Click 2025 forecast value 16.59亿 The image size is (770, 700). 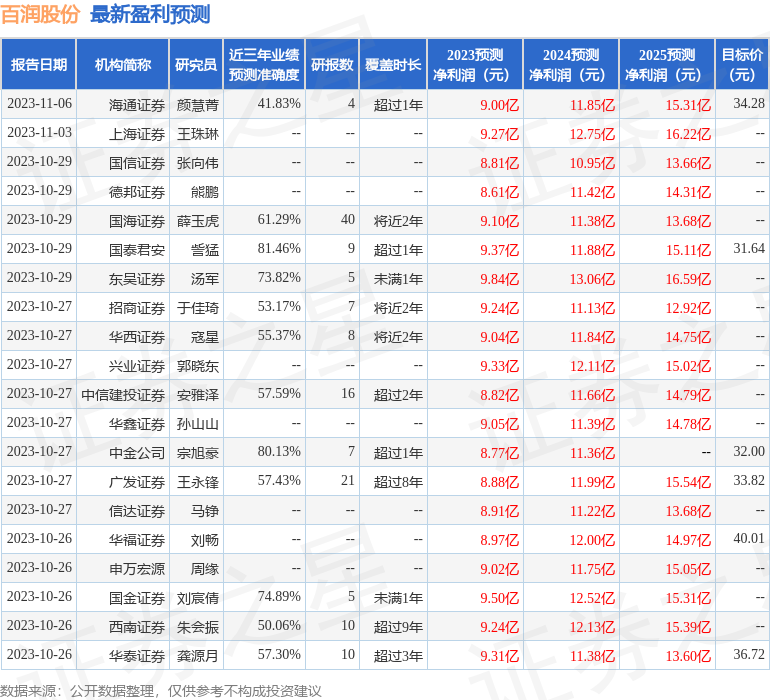(x=688, y=279)
